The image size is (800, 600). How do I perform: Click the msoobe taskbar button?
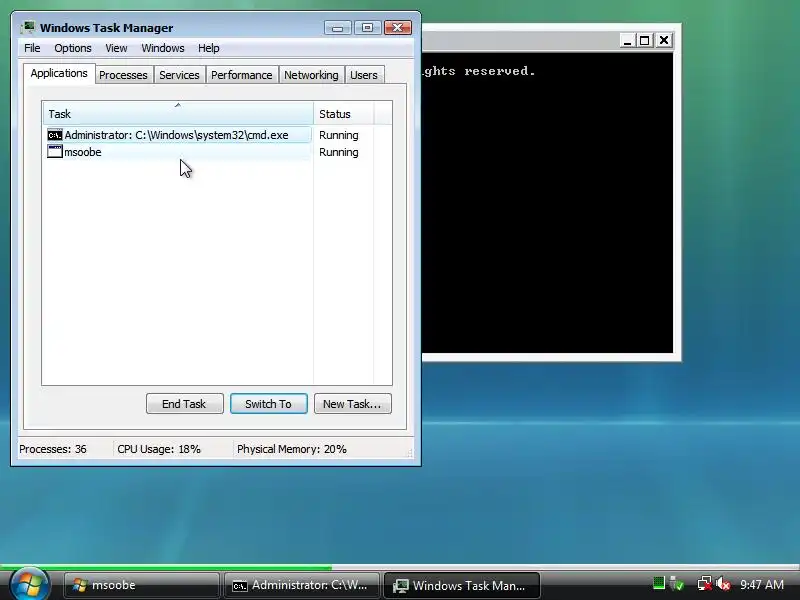141,585
